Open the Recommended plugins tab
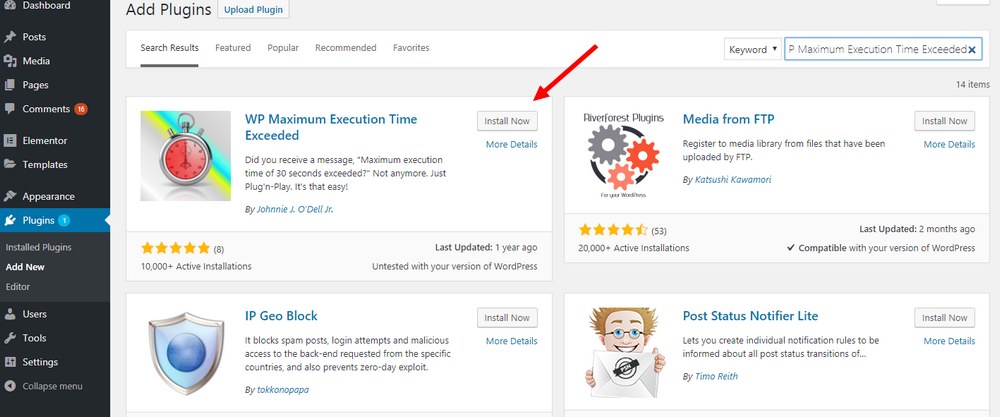Image resolution: width=1000 pixels, height=417 pixels. click(x=346, y=48)
